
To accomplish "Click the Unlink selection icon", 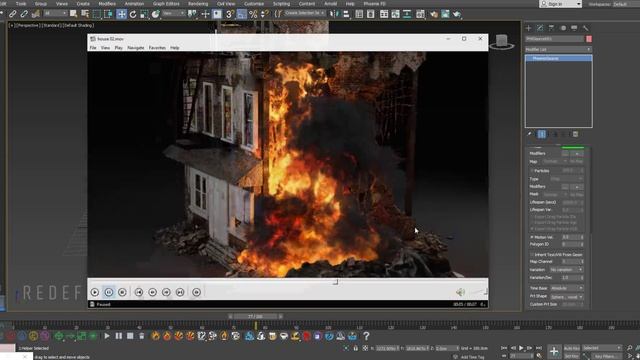I will coord(24,14).
